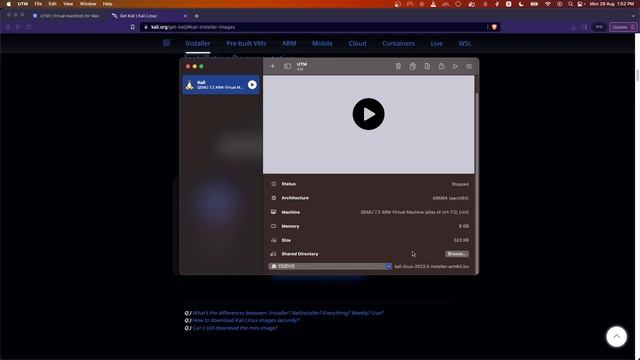Click the ARM64 (aarch64) architecture value

(x=451, y=198)
